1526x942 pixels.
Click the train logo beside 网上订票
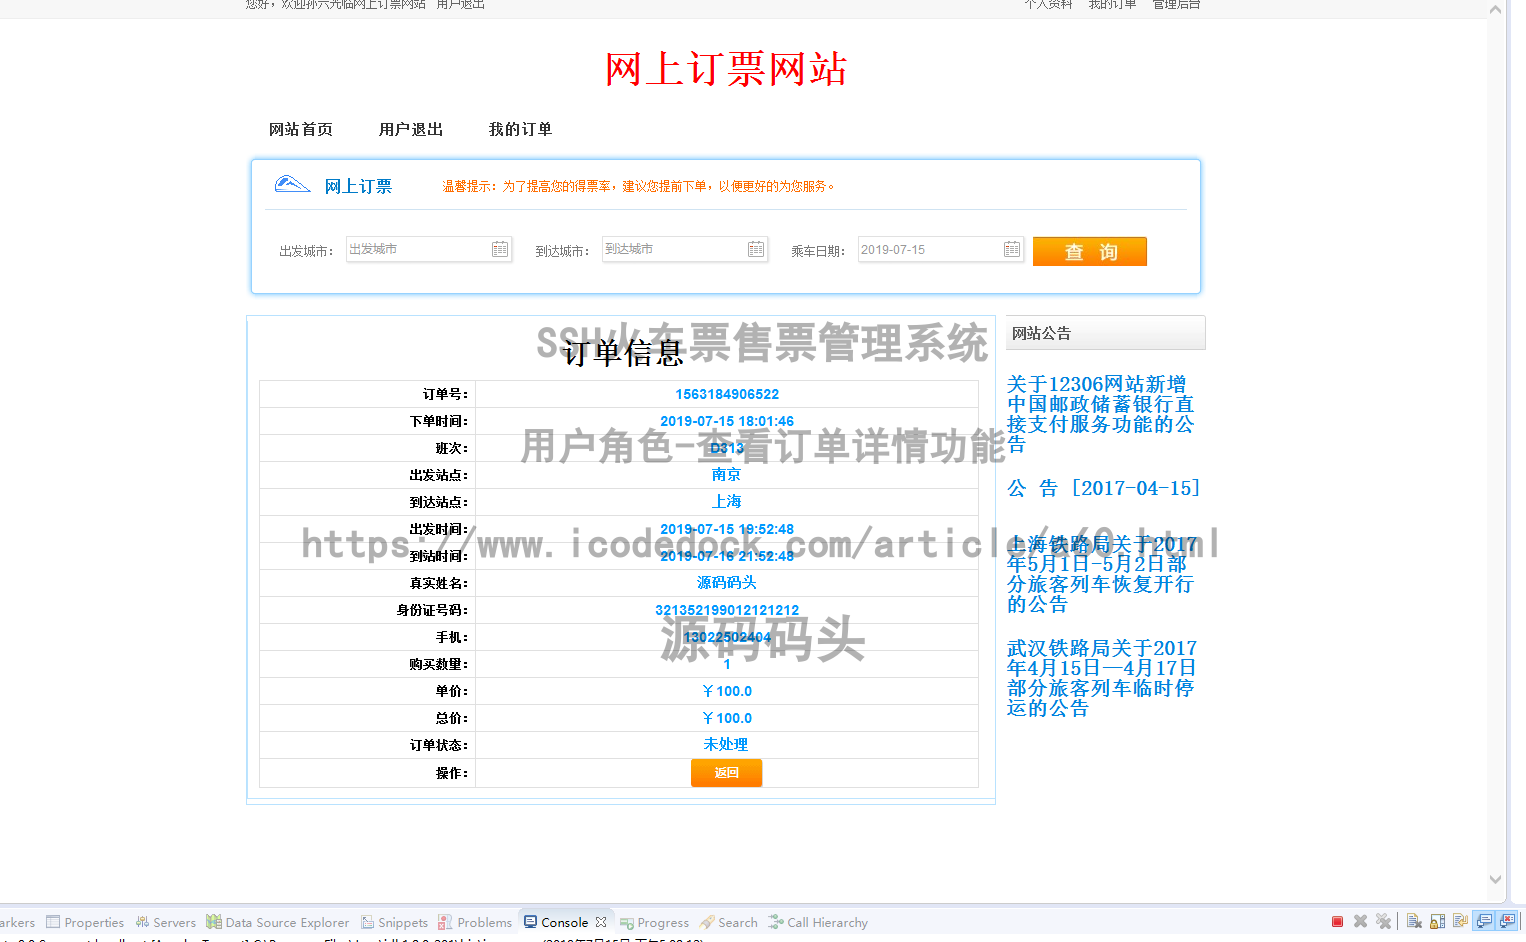coord(292,185)
